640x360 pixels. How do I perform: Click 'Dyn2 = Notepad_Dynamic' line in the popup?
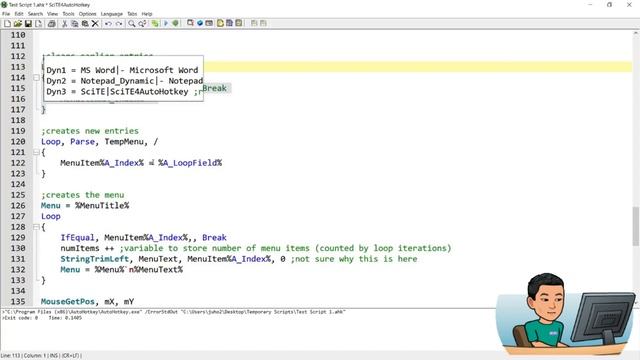click(x=124, y=81)
